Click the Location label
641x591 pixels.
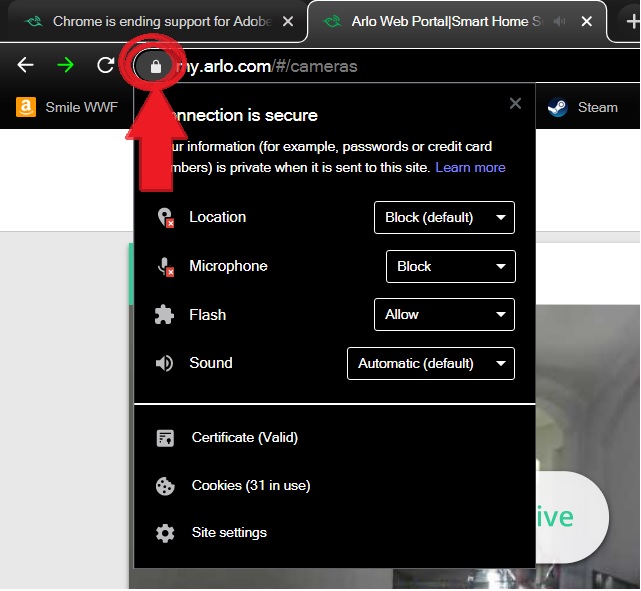pos(217,217)
